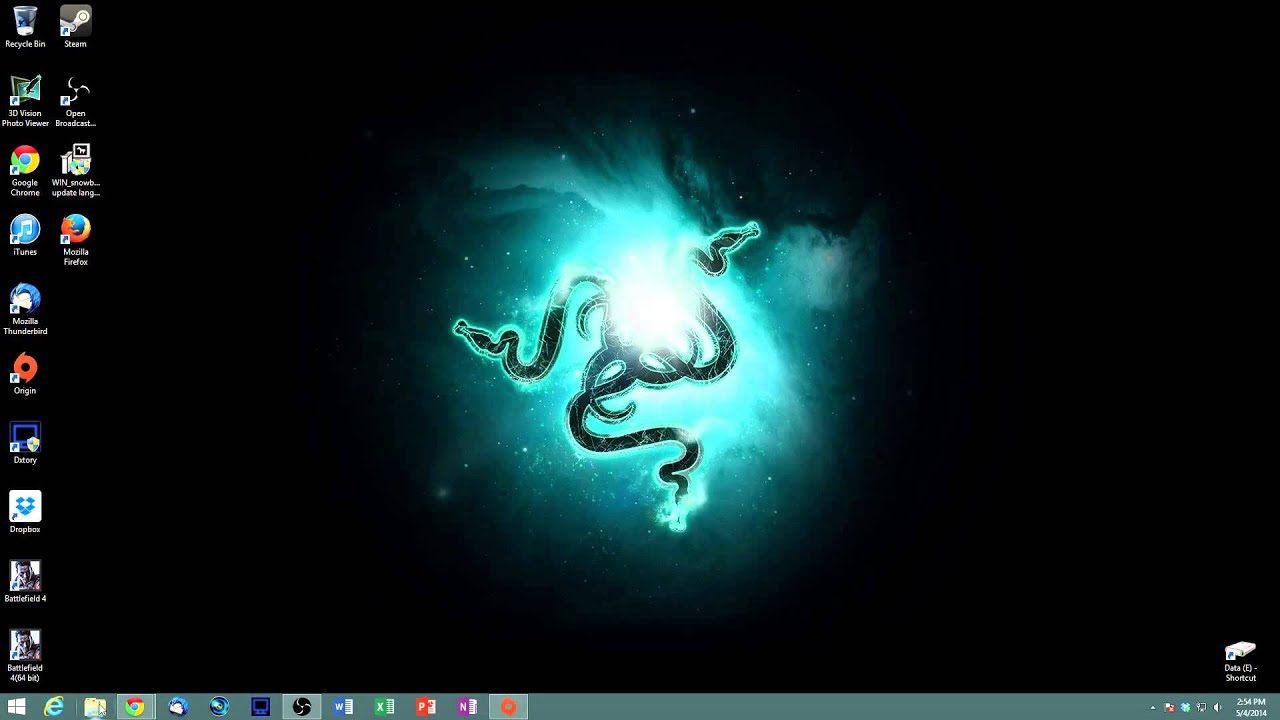1280x720 pixels.
Task: Switch to Open Broadcaster on the taskbar
Action: click(302, 707)
